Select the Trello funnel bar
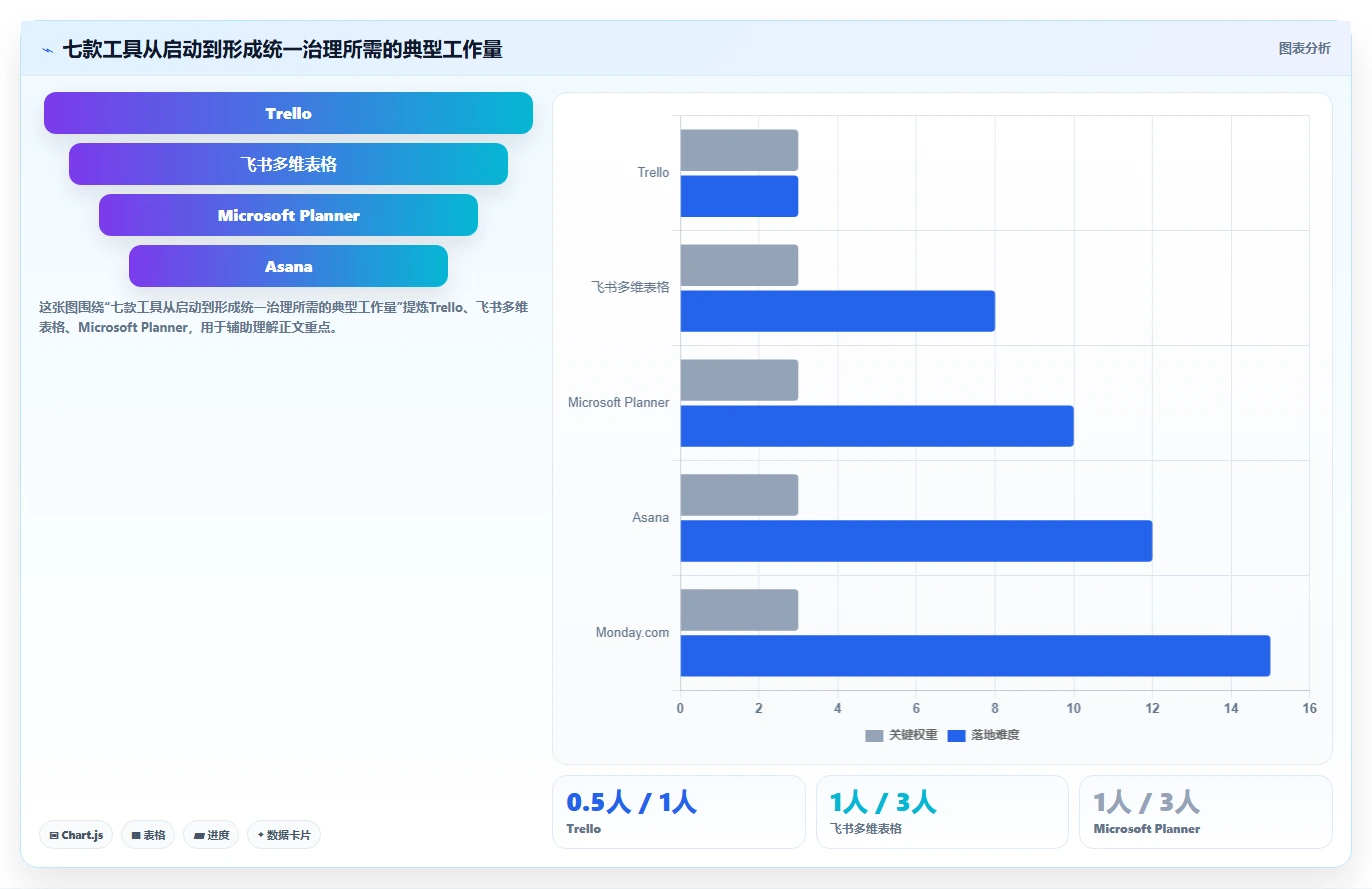Screen dimensions: 1372x889 (288, 113)
